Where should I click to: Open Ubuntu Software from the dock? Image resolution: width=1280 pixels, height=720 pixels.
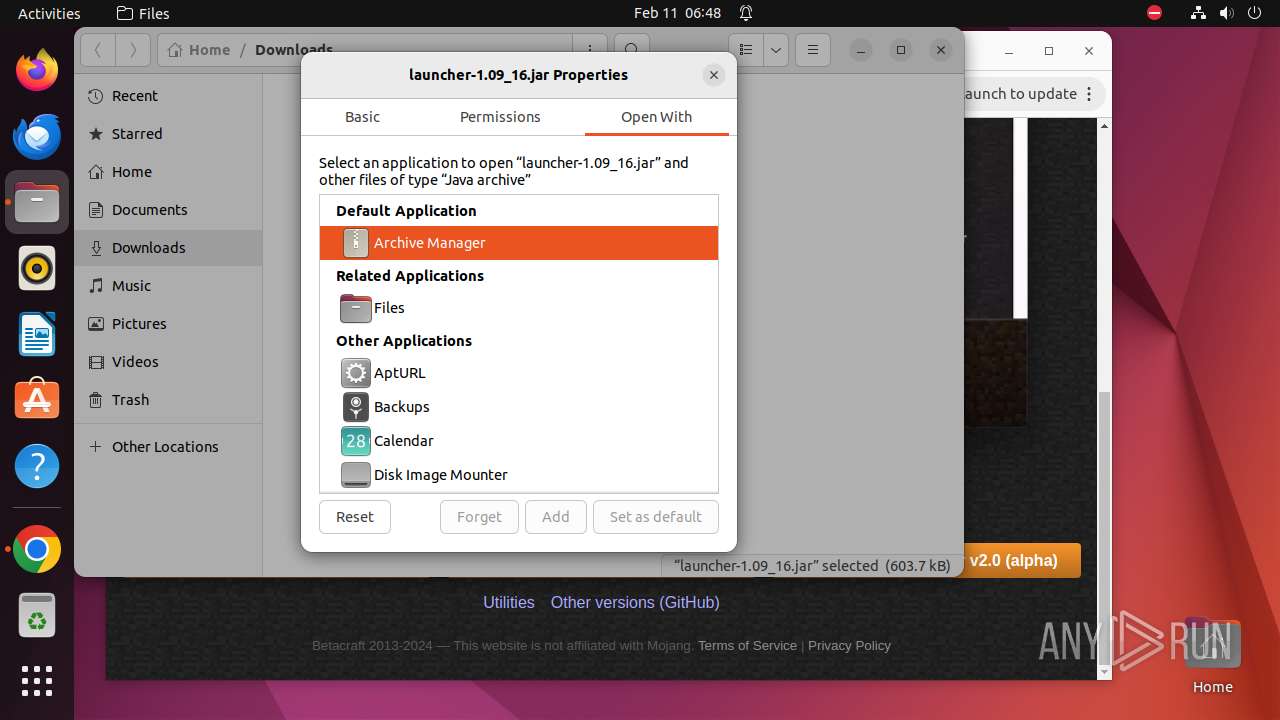coord(37,400)
